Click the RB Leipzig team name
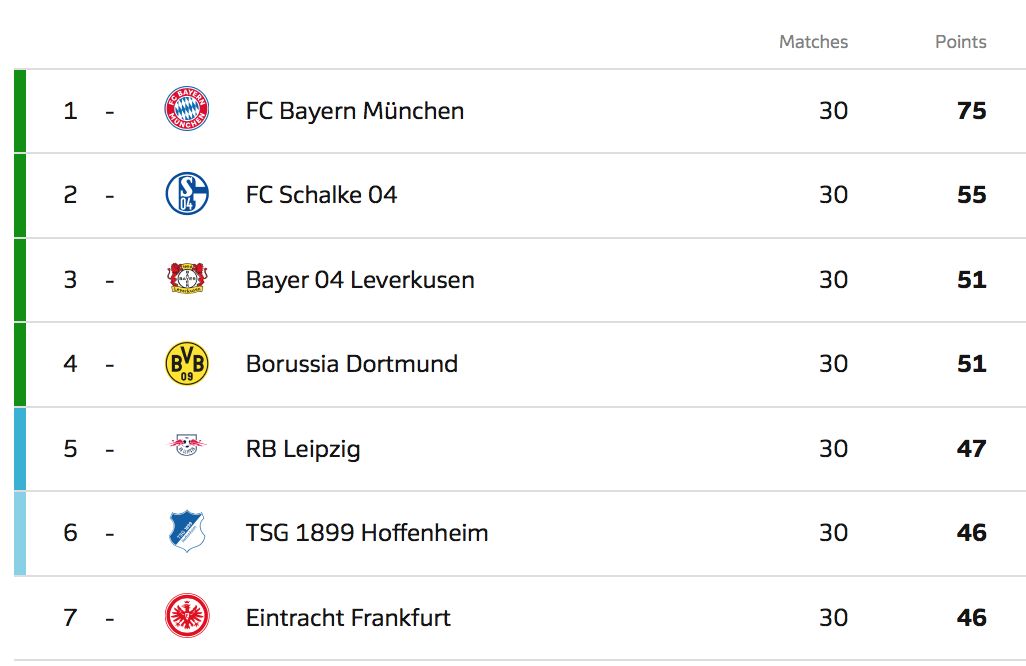This screenshot has width=1026, height=666. [303, 448]
